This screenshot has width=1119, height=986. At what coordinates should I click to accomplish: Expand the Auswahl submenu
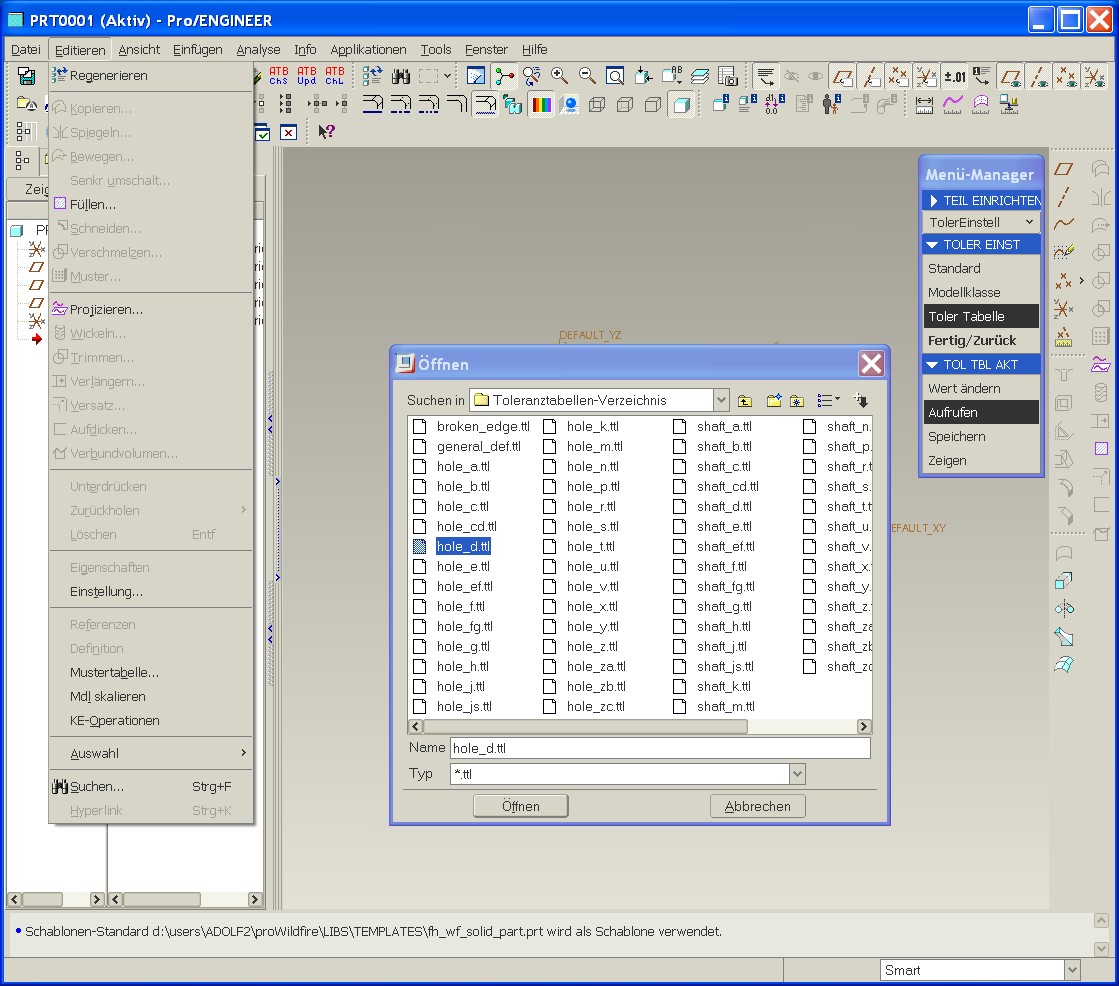tap(151, 753)
